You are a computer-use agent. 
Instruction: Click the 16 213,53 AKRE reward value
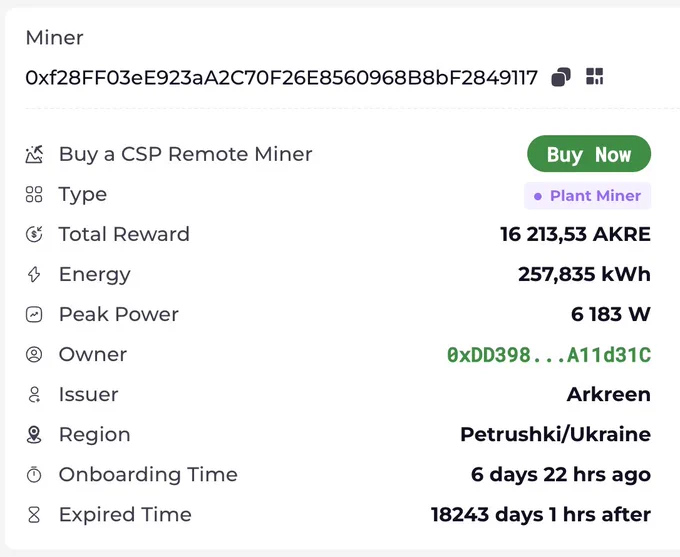[575, 234]
